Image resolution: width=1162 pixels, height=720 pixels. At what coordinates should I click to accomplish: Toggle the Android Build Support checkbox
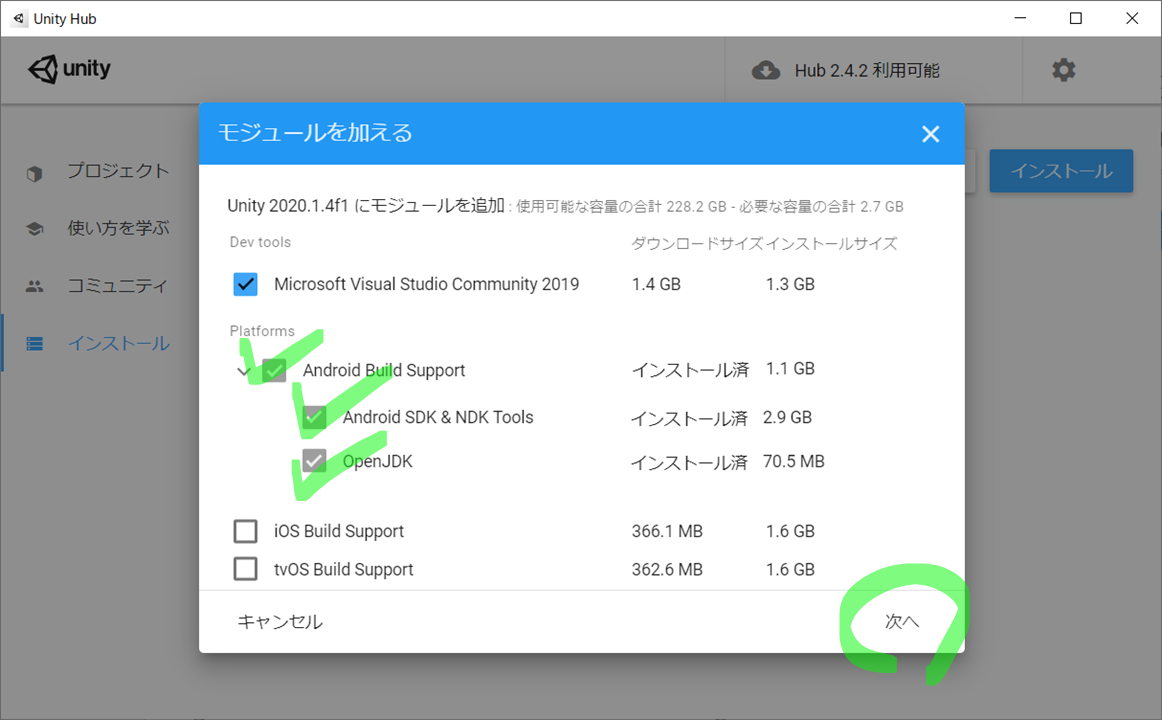(x=274, y=370)
